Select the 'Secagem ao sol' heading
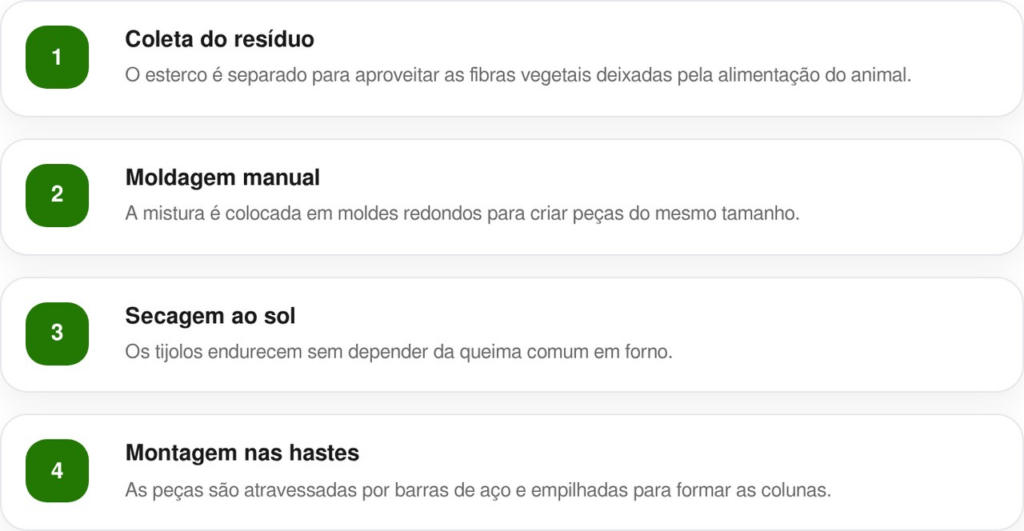The width and height of the screenshot is (1024, 531). coord(210,316)
